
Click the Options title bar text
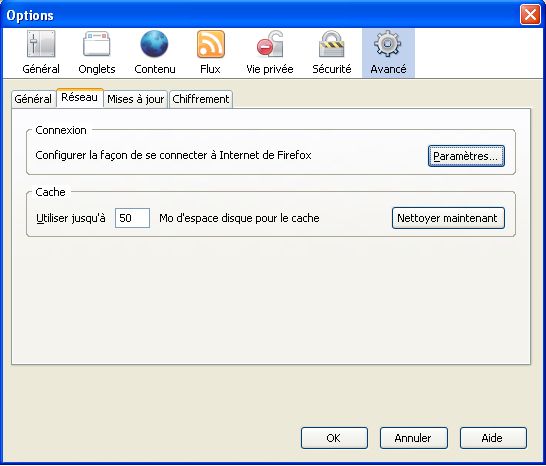point(30,16)
